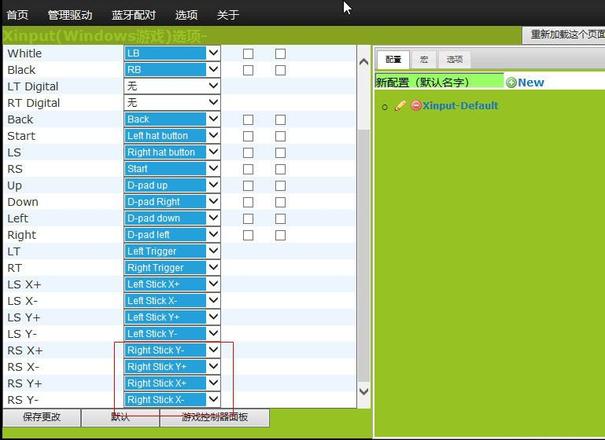Select the radio button before Xinput-Default
605x440 pixels.
(x=385, y=107)
